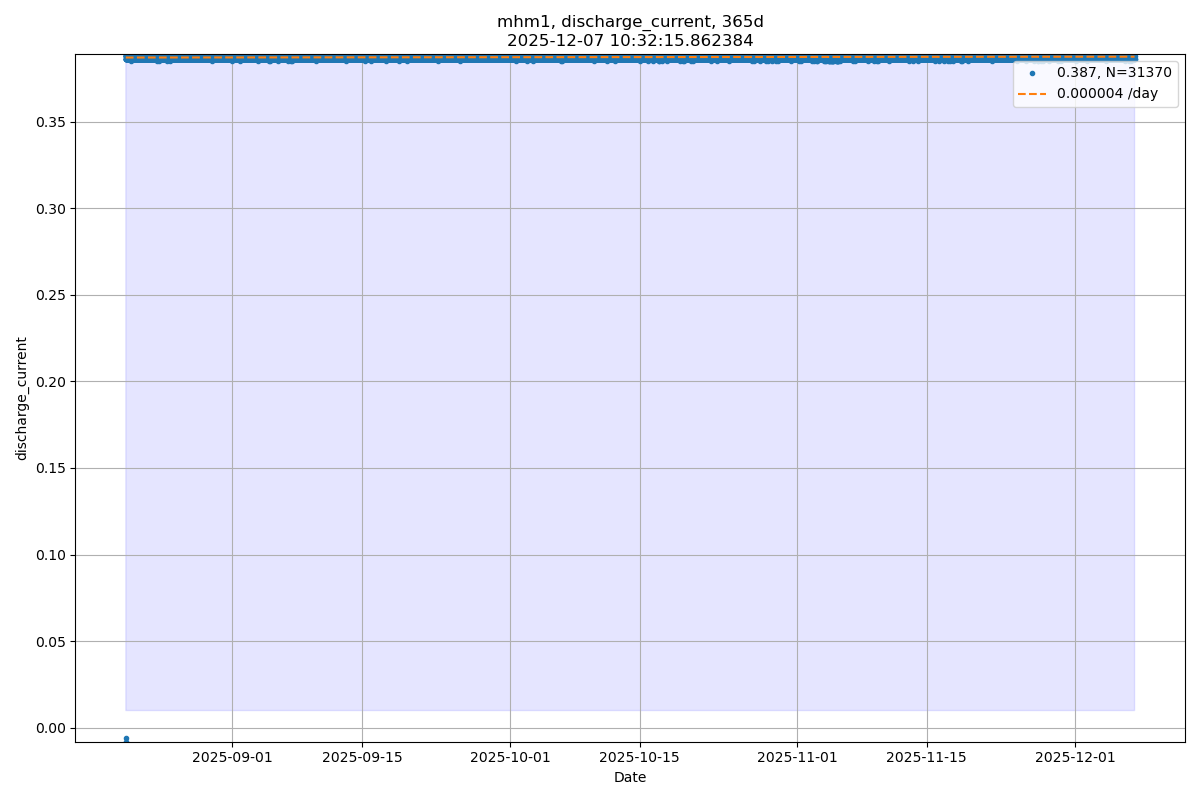This screenshot has width=1200, height=800.
Task: Click the timestamp subtitle under the title
Action: click(x=630, y=41)
